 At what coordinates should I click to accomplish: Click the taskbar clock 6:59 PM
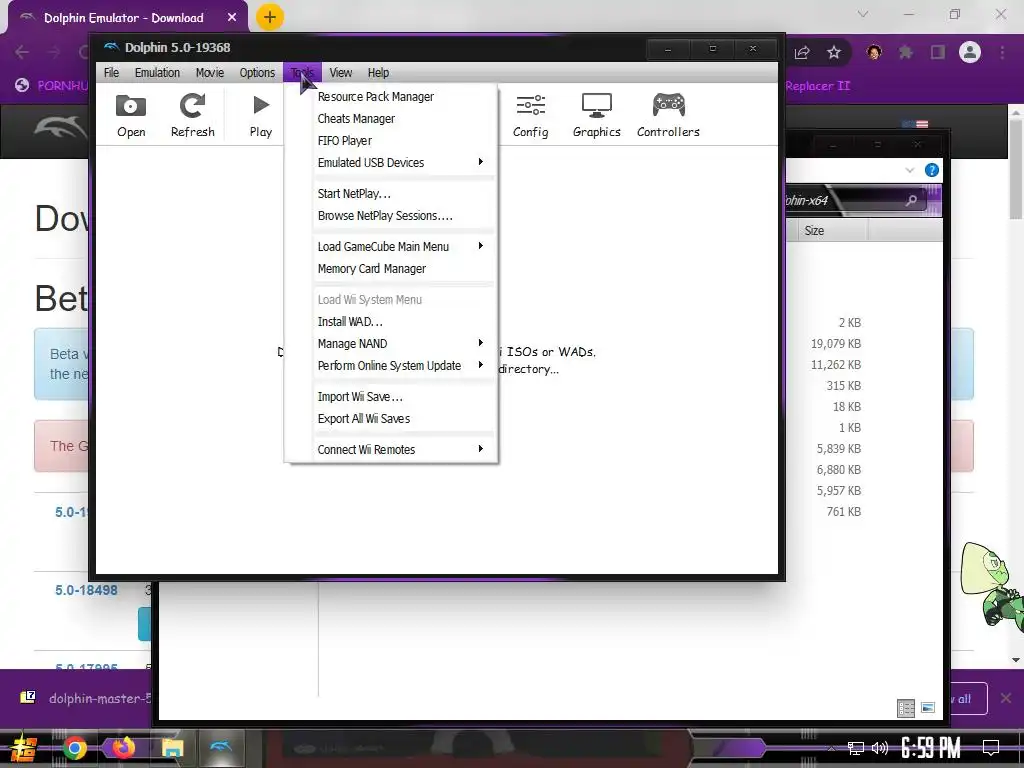pyautogui.click(x=931, y=748)
